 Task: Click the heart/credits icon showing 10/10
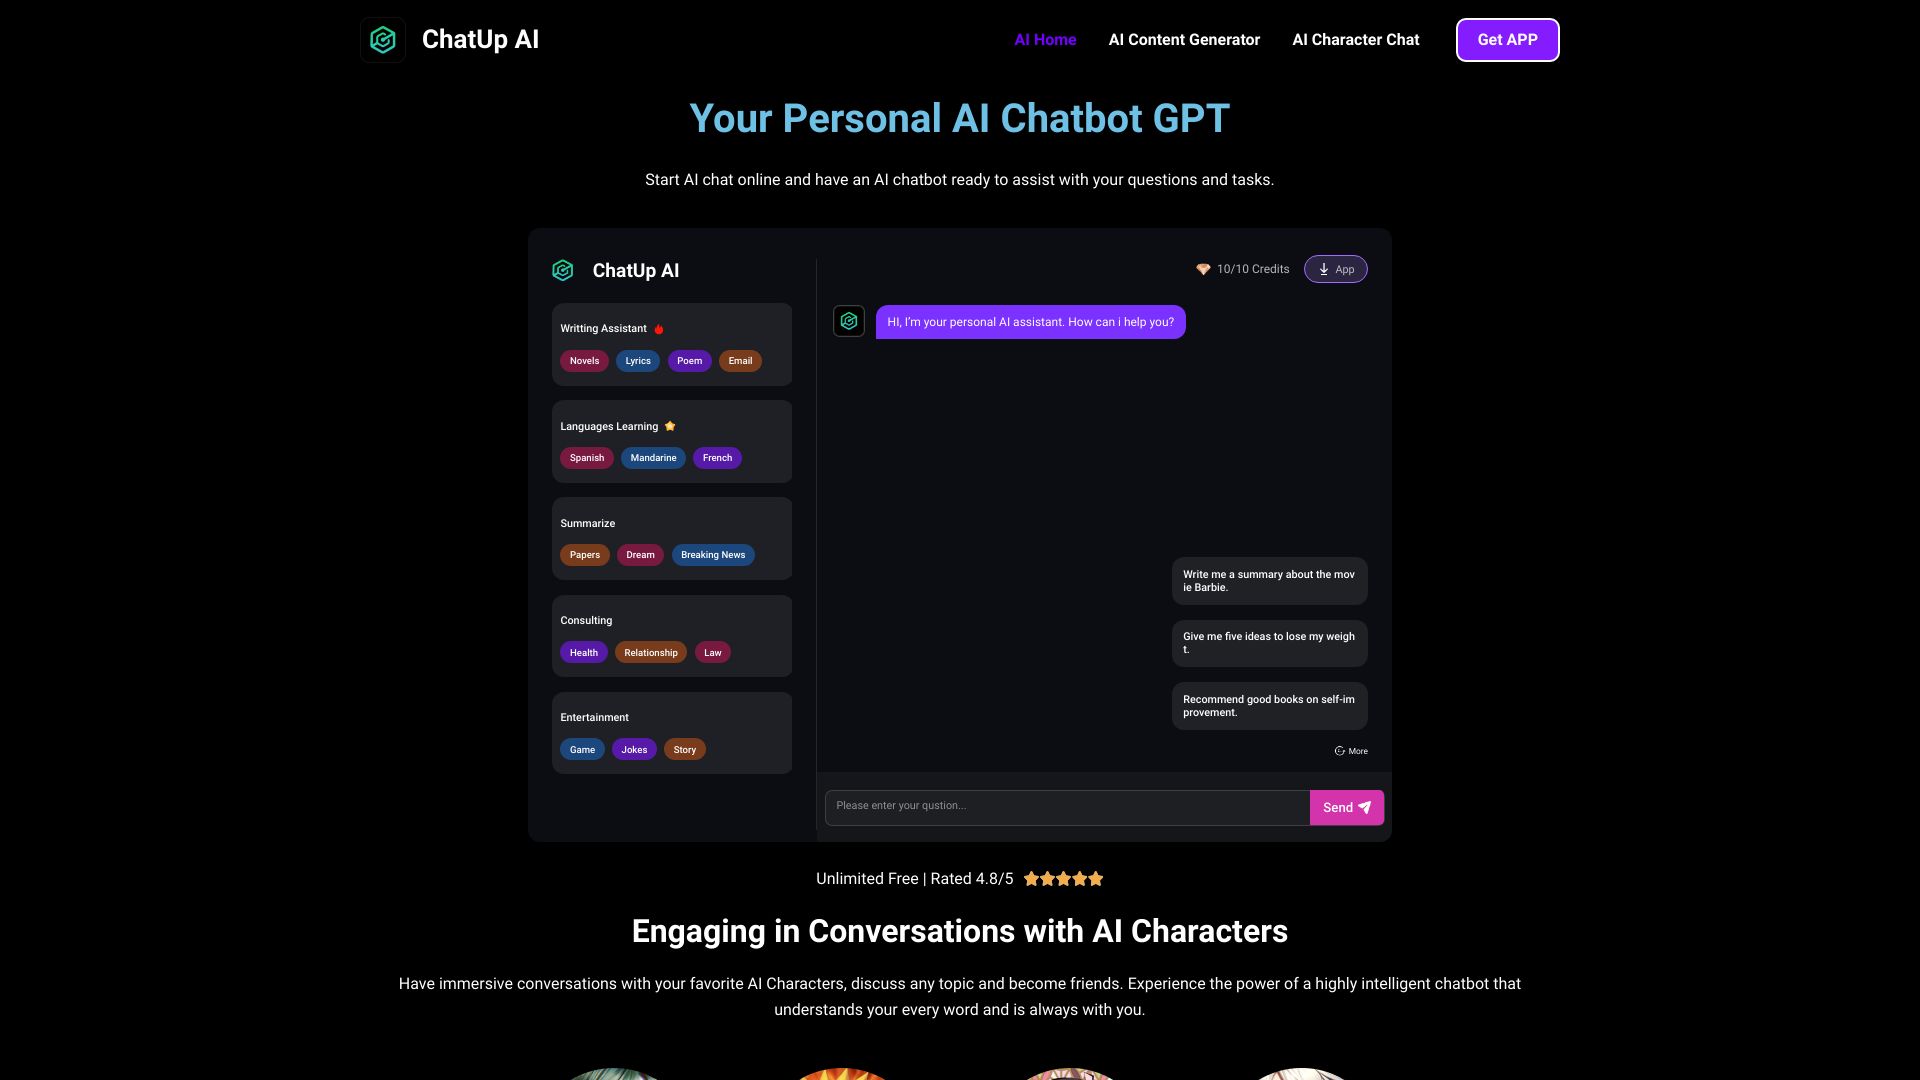tap(1201, 269)
